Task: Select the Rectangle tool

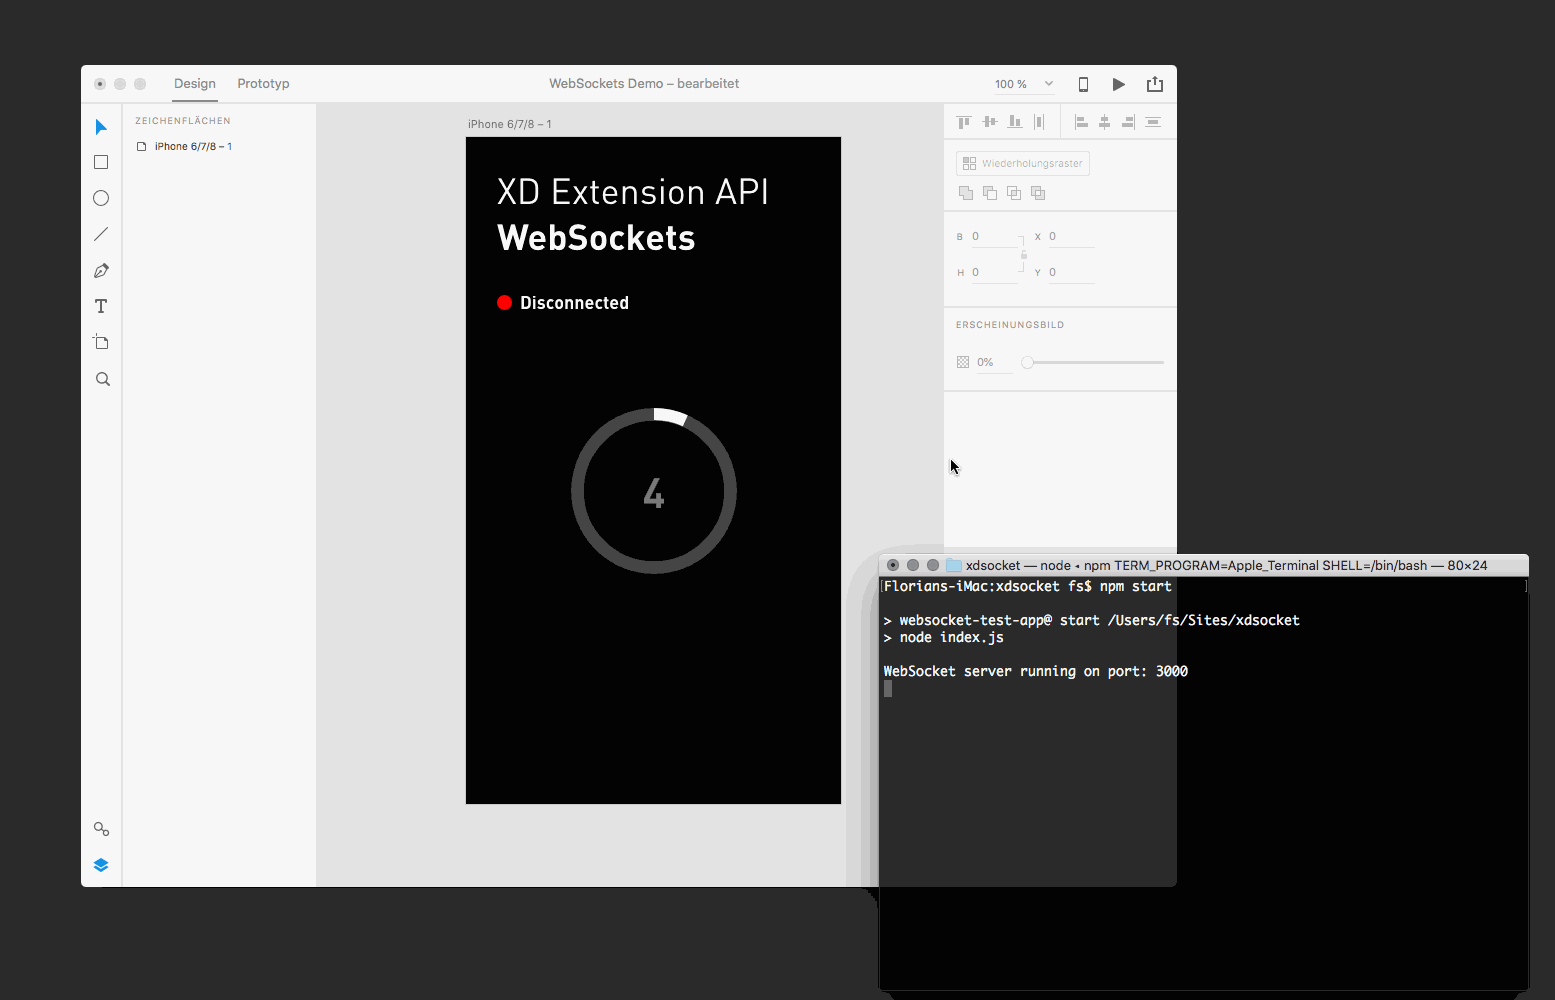Action: point(101,162)
